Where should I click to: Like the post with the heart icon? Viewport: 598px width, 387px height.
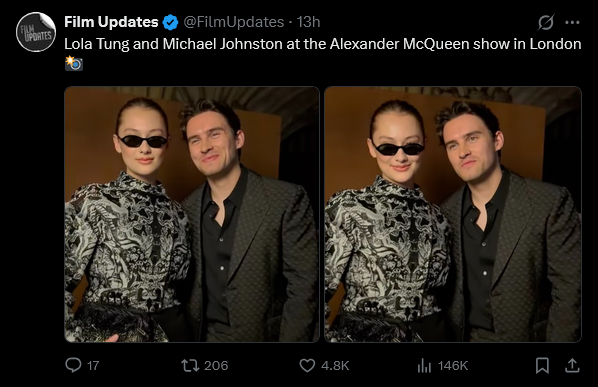[x=307, y=365]
